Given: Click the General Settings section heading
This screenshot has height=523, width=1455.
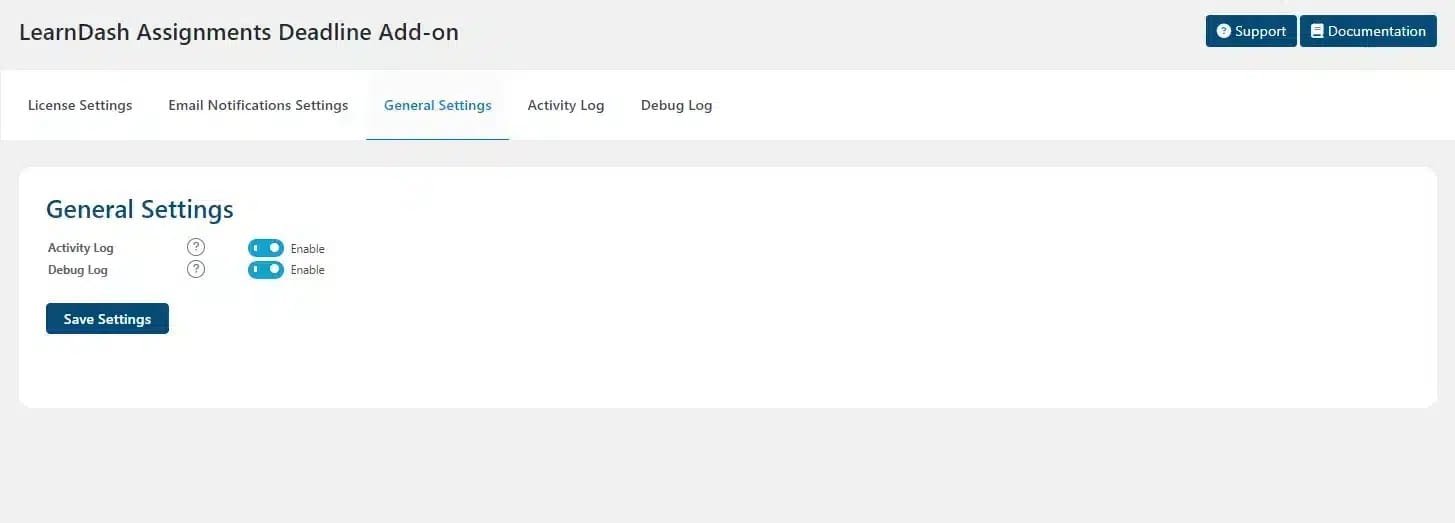Looking at the screenshot, I should (140, 209).
